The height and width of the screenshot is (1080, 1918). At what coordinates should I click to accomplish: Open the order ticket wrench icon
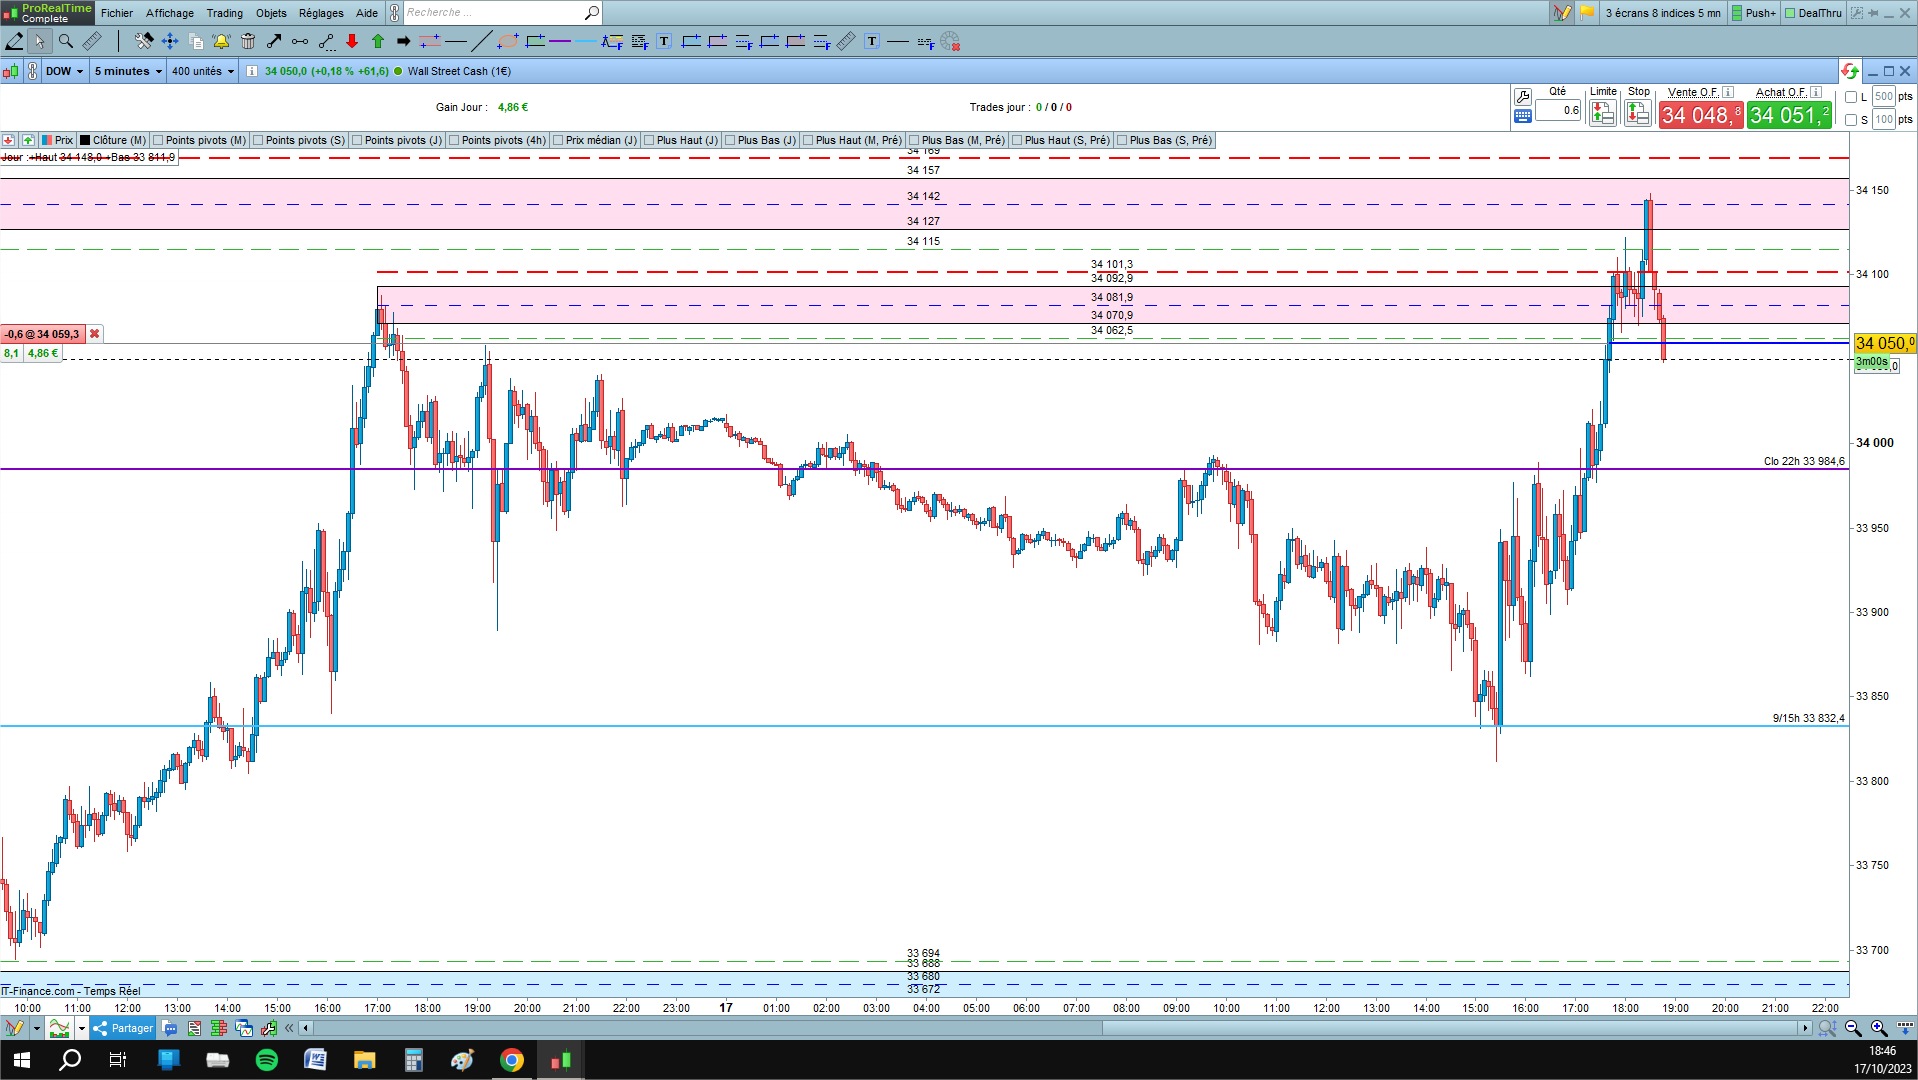(x=1523, y=97)
